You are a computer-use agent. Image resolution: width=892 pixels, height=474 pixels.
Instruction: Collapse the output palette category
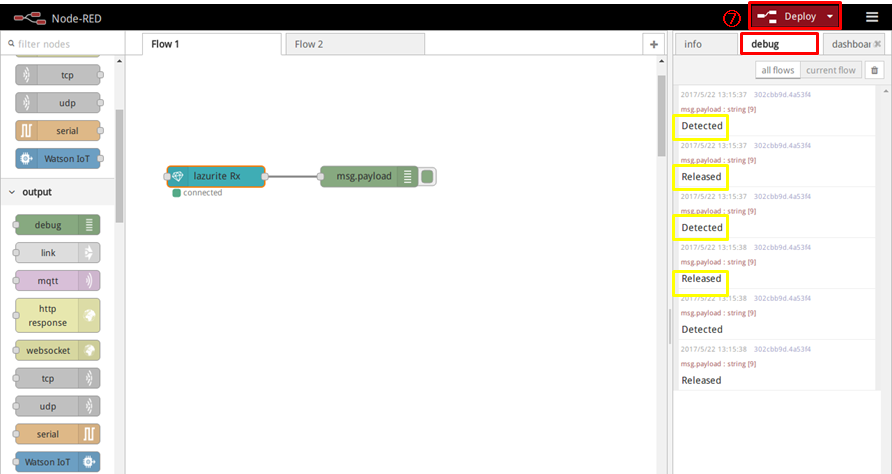tap(57, 192)
